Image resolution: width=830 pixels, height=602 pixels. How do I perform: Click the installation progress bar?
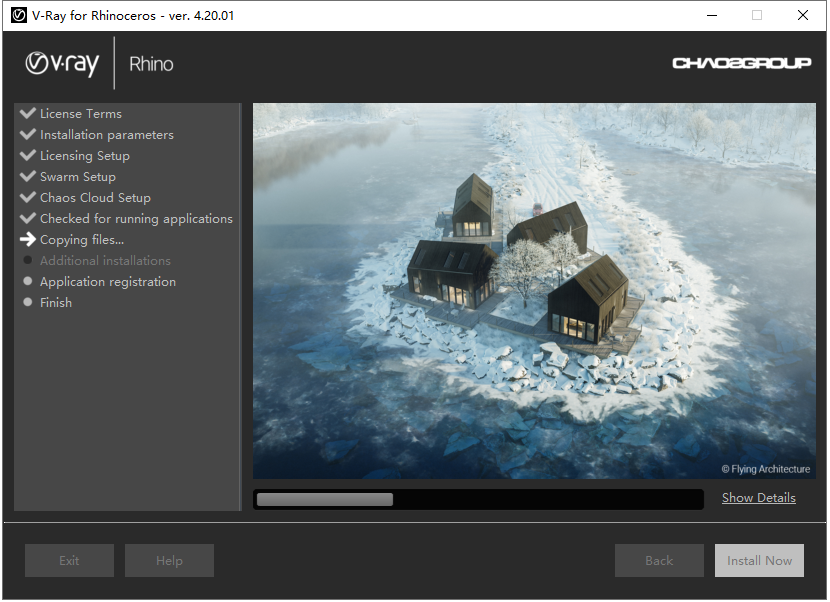click(x=479, y=499)
